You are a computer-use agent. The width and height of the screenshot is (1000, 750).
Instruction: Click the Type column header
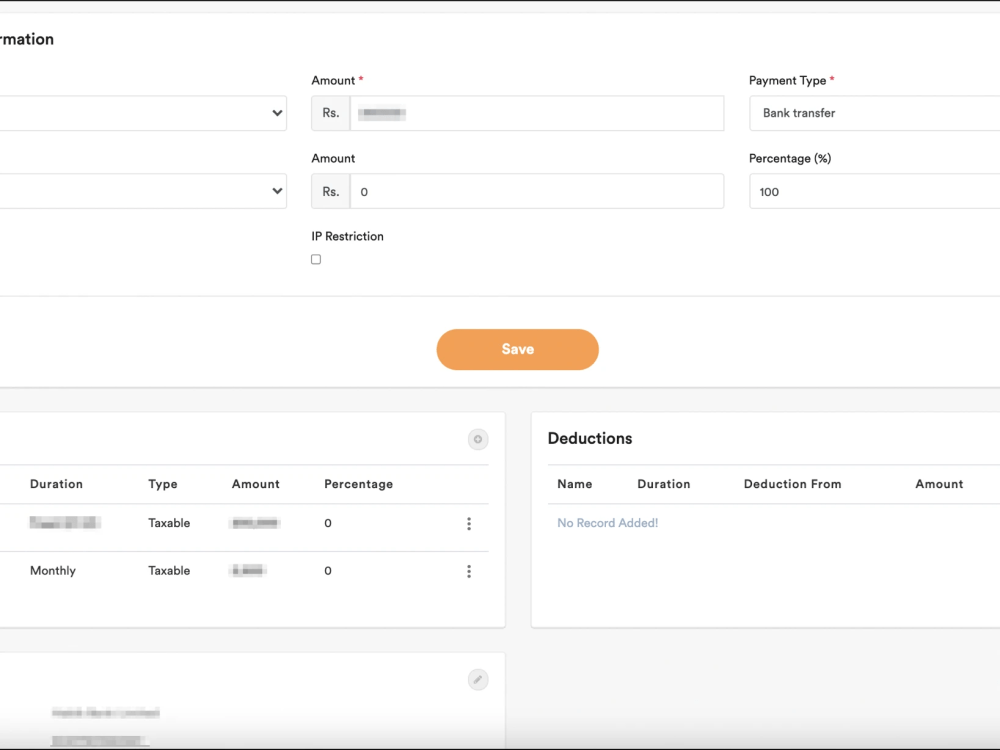[163, 484]
